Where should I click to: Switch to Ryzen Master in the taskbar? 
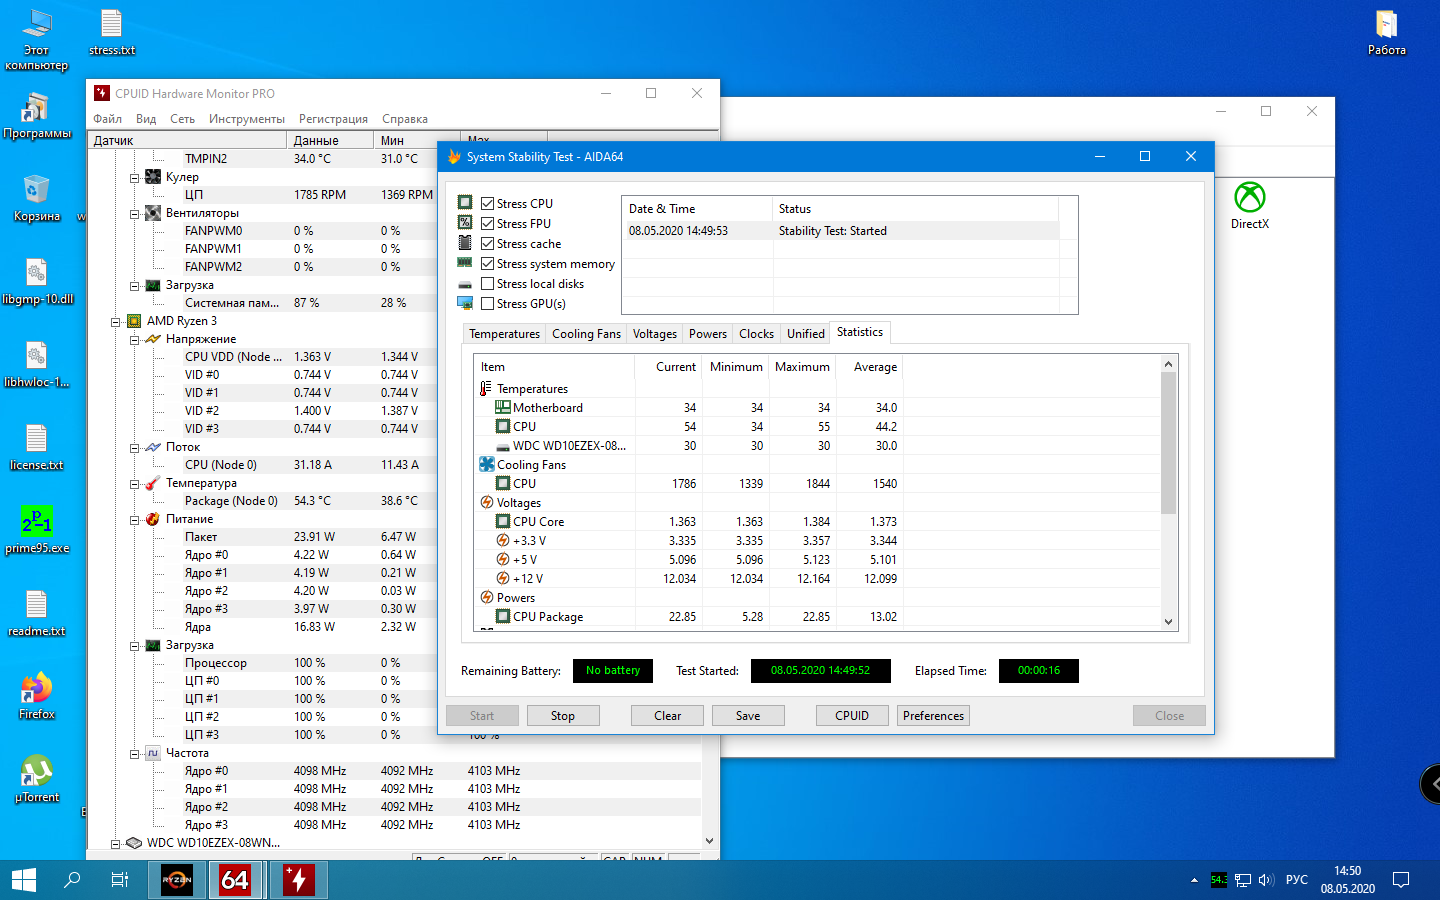177,880
